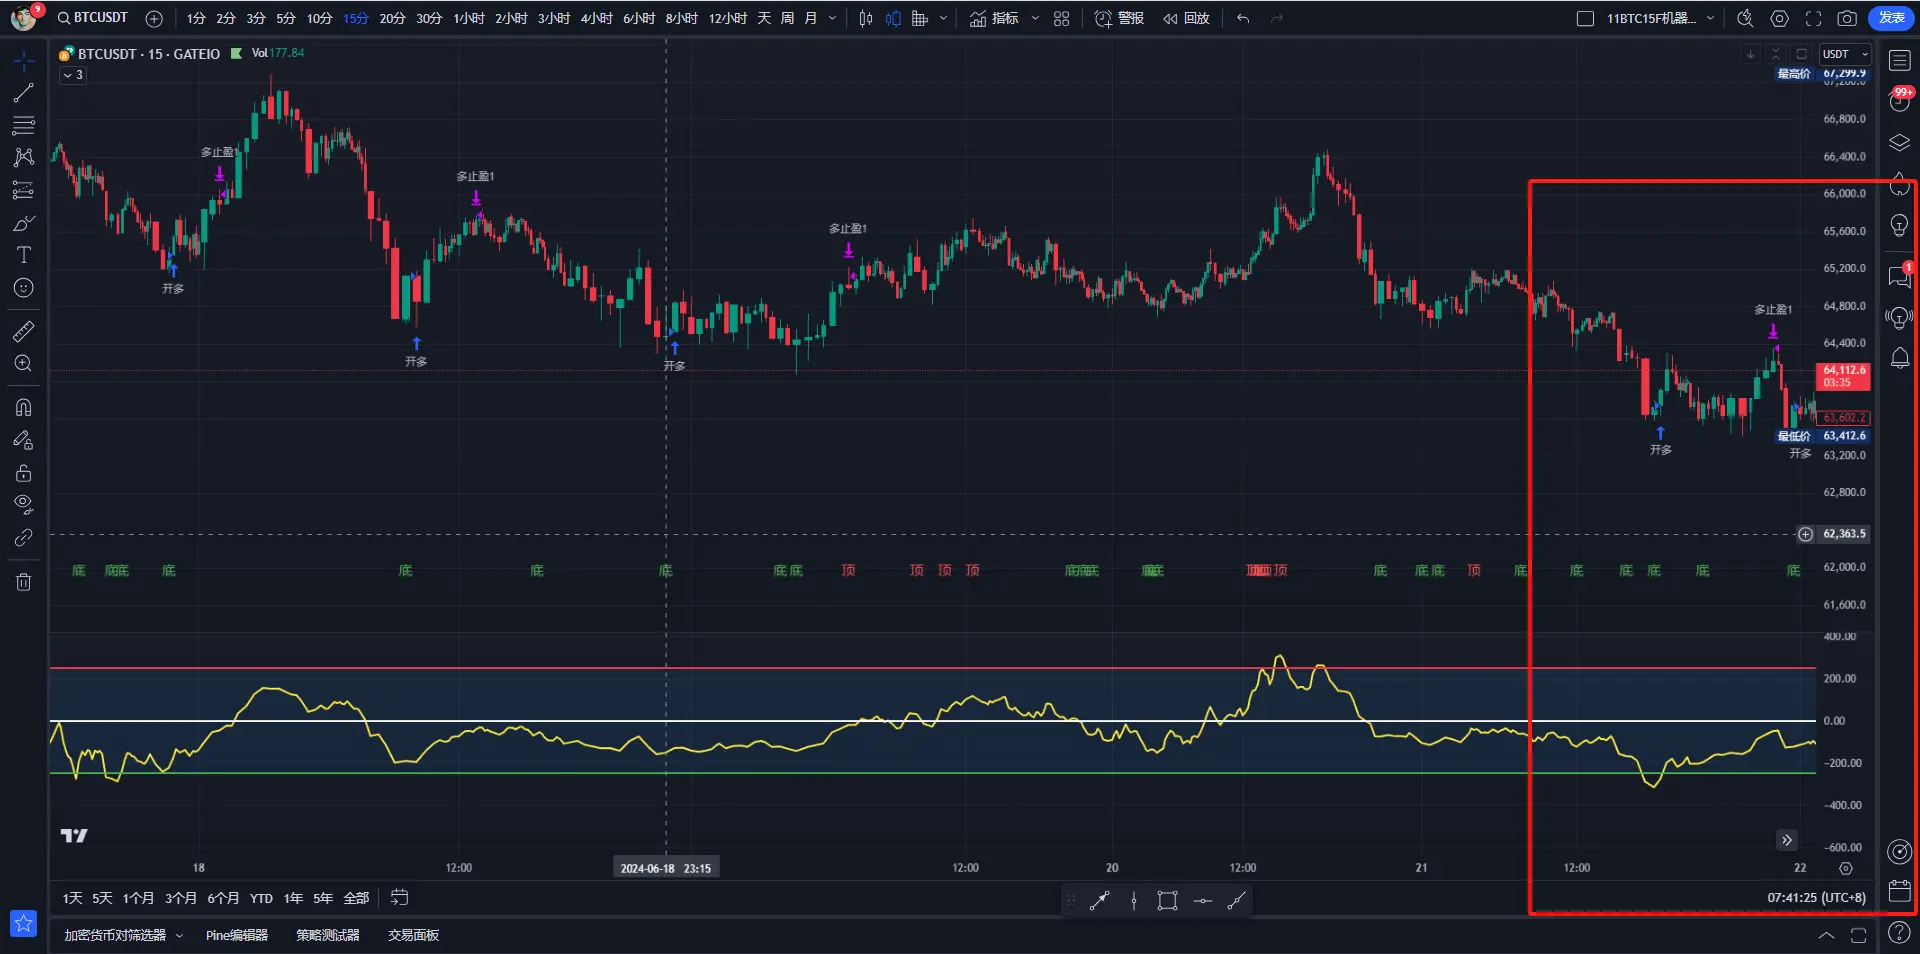Set date range to 3个月

181,898
